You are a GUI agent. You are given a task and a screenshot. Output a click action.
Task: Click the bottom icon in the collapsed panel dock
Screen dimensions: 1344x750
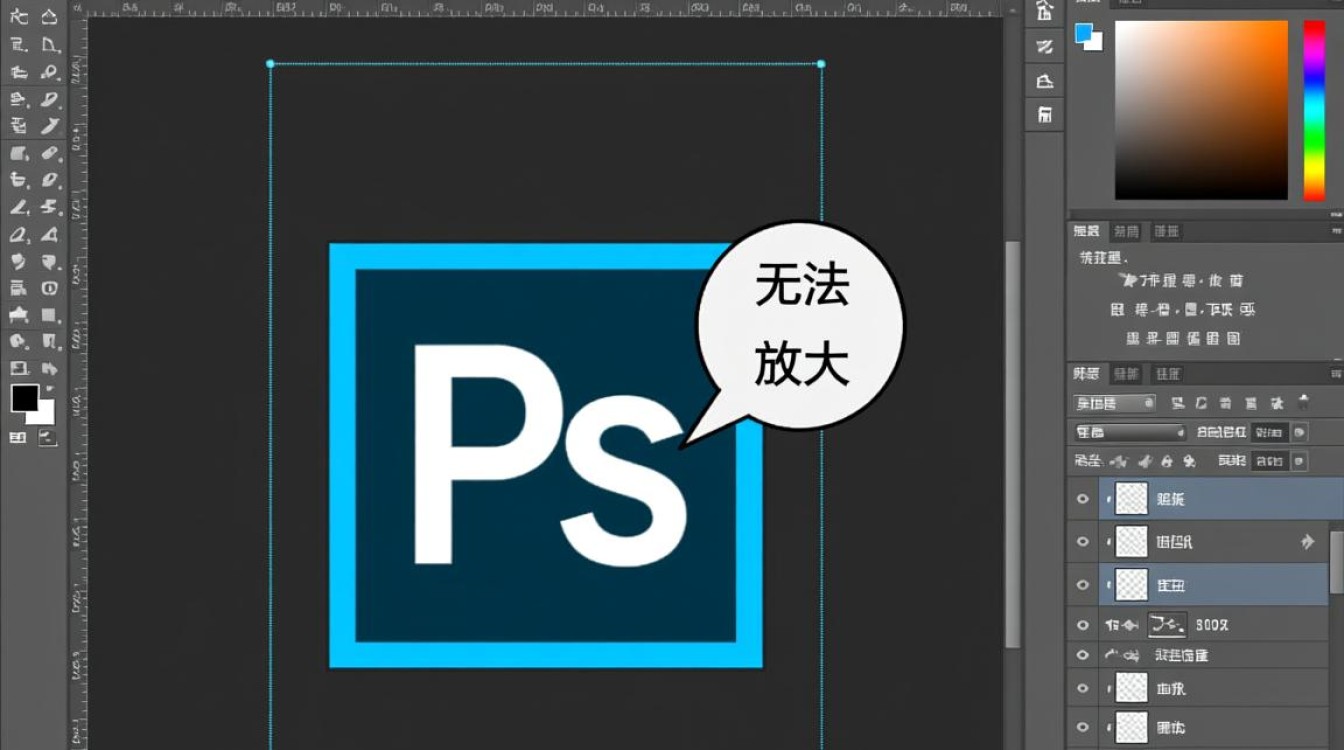pyautogui.click(x=1045, y=114)
